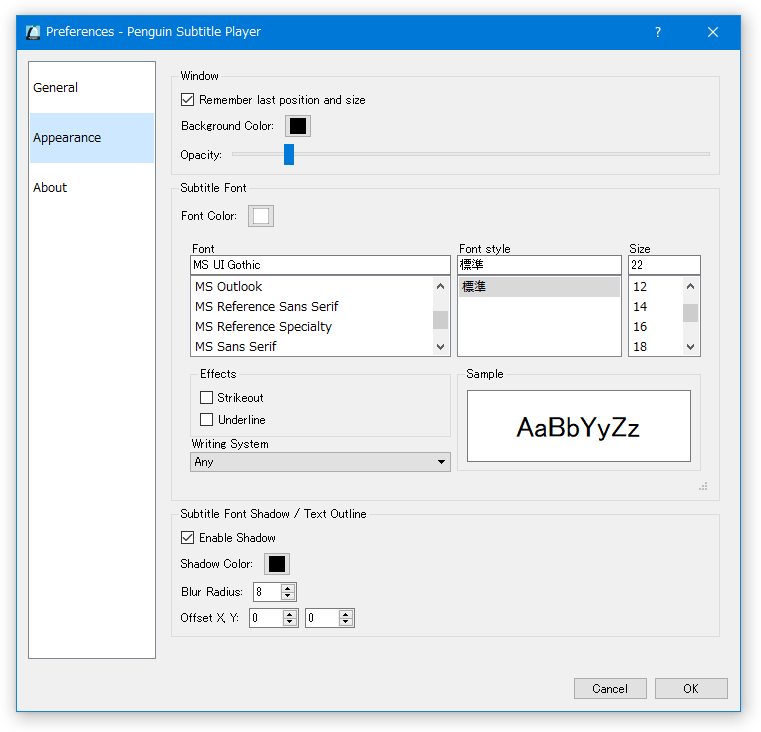Select the Appearance page in sidebar
The height and width of the screenshot is (732, 761).
(92, 138)
